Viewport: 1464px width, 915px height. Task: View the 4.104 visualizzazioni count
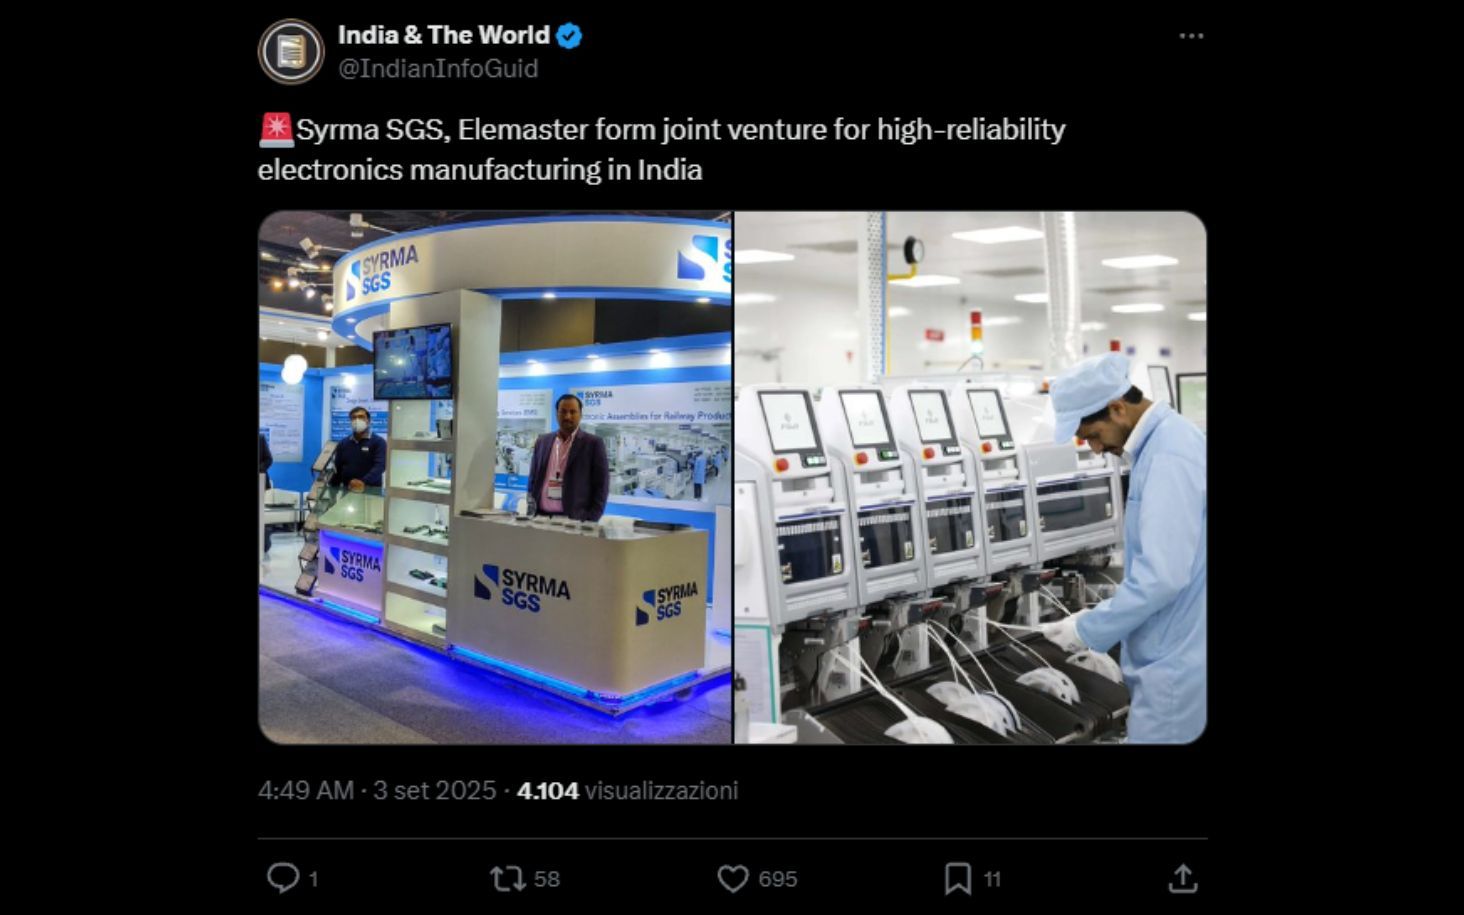[x=627, y=790]
